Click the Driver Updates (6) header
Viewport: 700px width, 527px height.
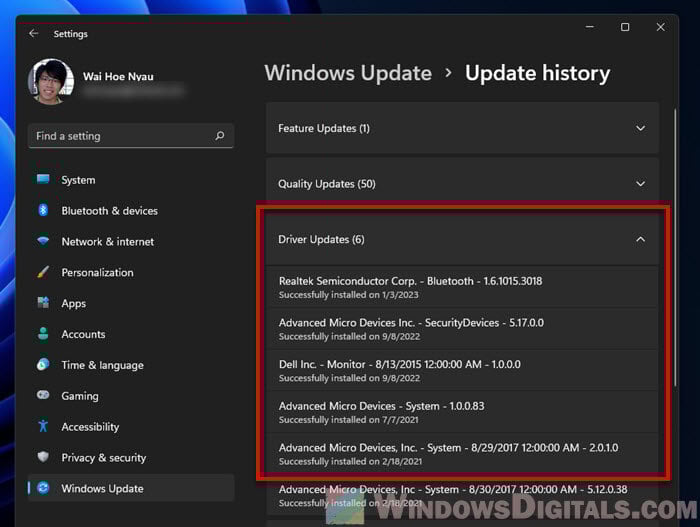pos(462,239)
